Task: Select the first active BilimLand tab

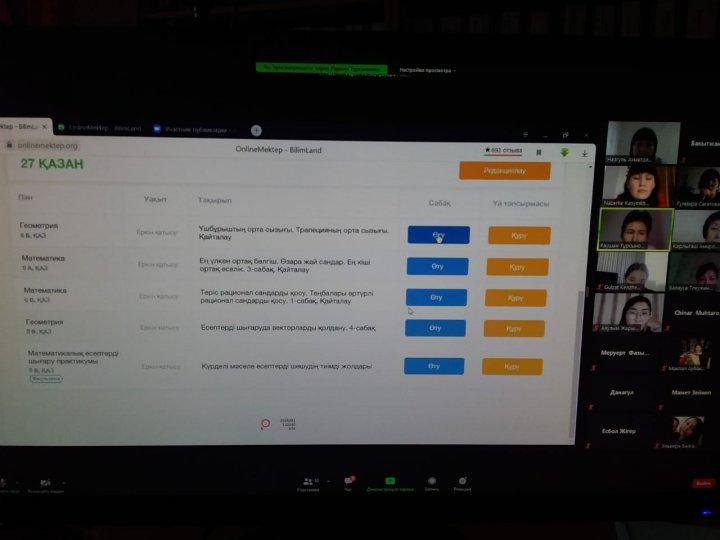Action: click(x=23, y=126)
